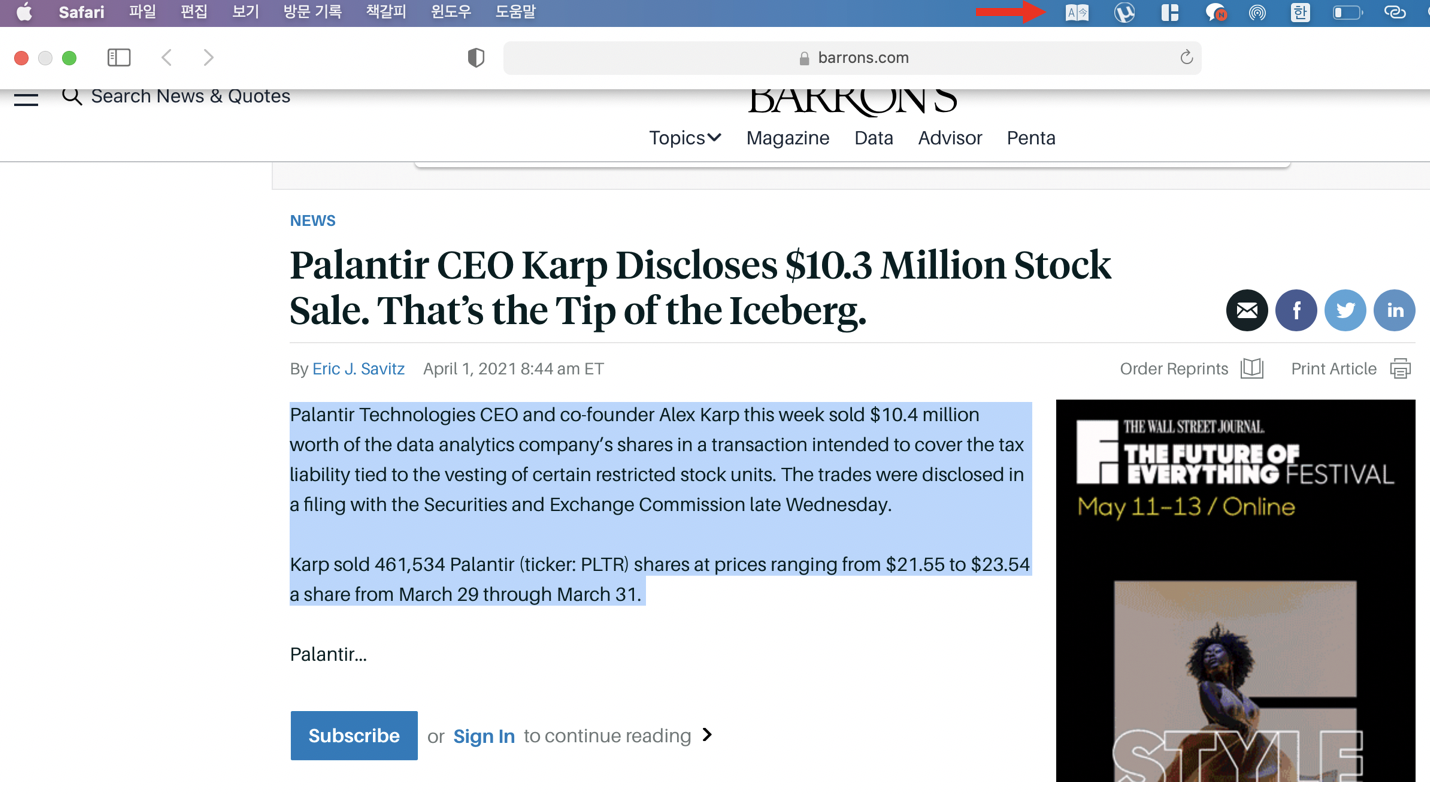Open the Advisor section
The width and height of the screenshot is (1430, 794).
[x=950, y=138]
